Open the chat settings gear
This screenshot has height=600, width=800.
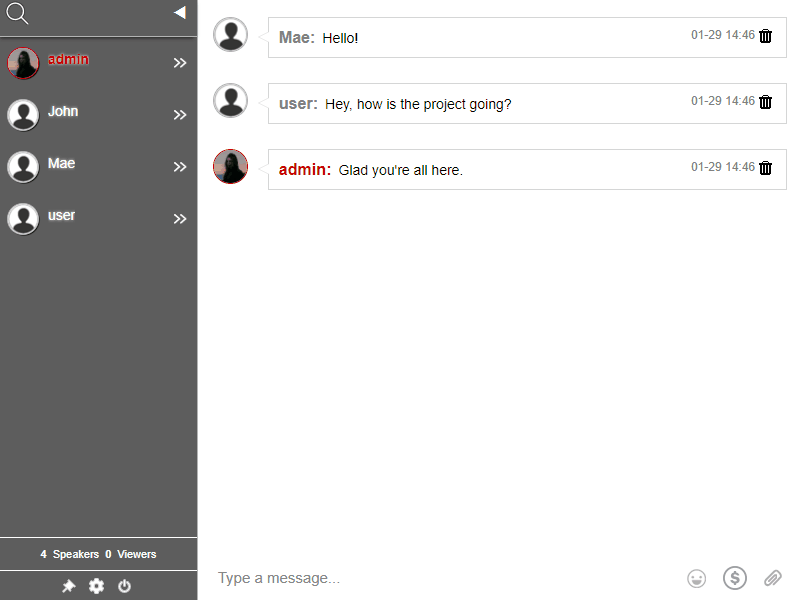(96, 586)
